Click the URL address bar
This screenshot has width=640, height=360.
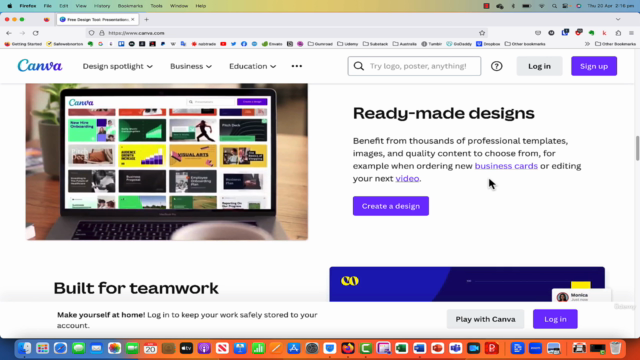[288, 33]
